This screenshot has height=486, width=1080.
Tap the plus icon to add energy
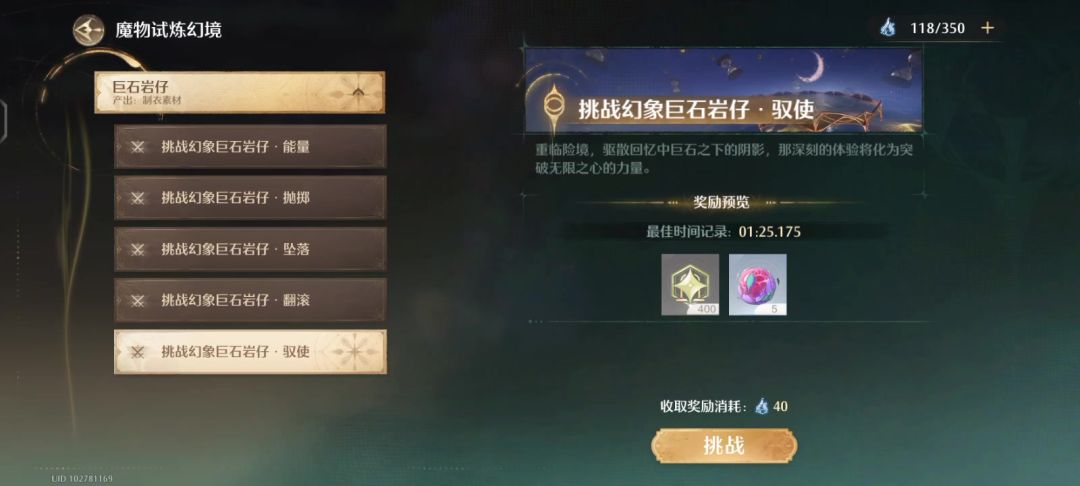pyautogui.click(x=987, y=28)
